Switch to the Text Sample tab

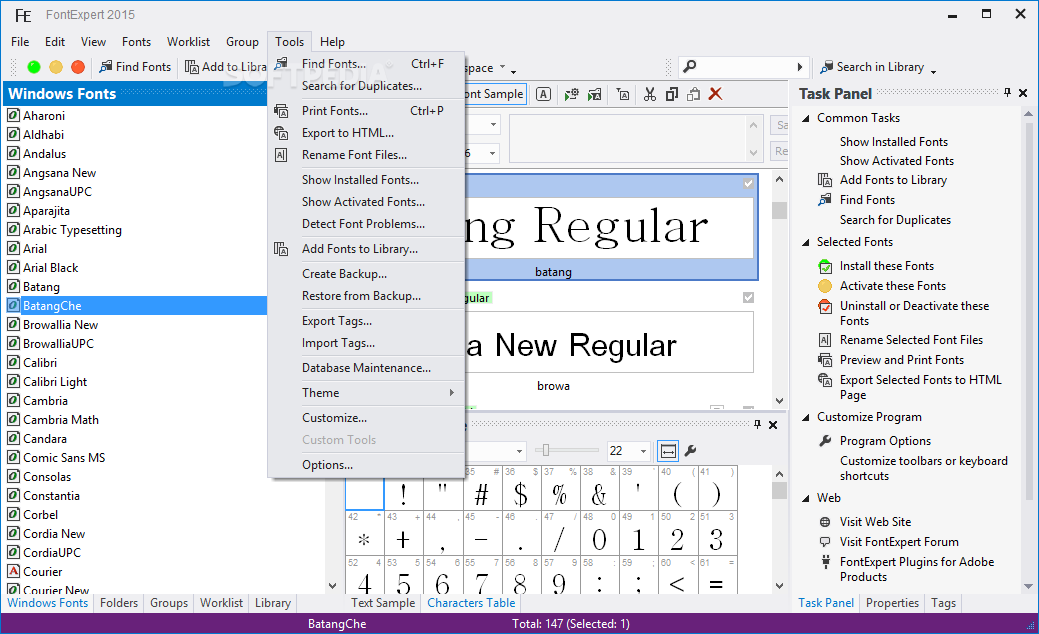click(x=383, y=603)
